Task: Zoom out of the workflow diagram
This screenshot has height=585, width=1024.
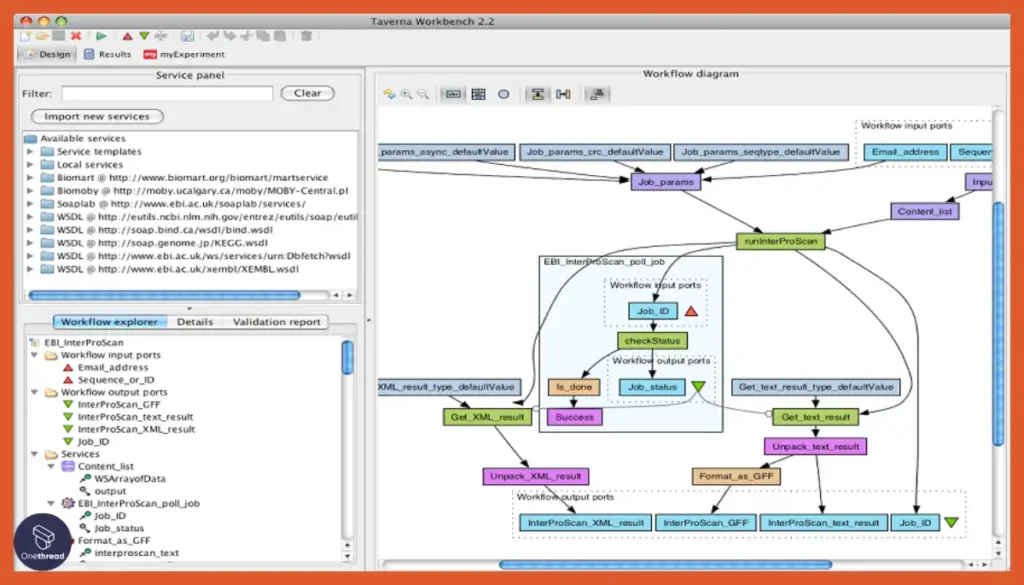Action: coord(423,94)
